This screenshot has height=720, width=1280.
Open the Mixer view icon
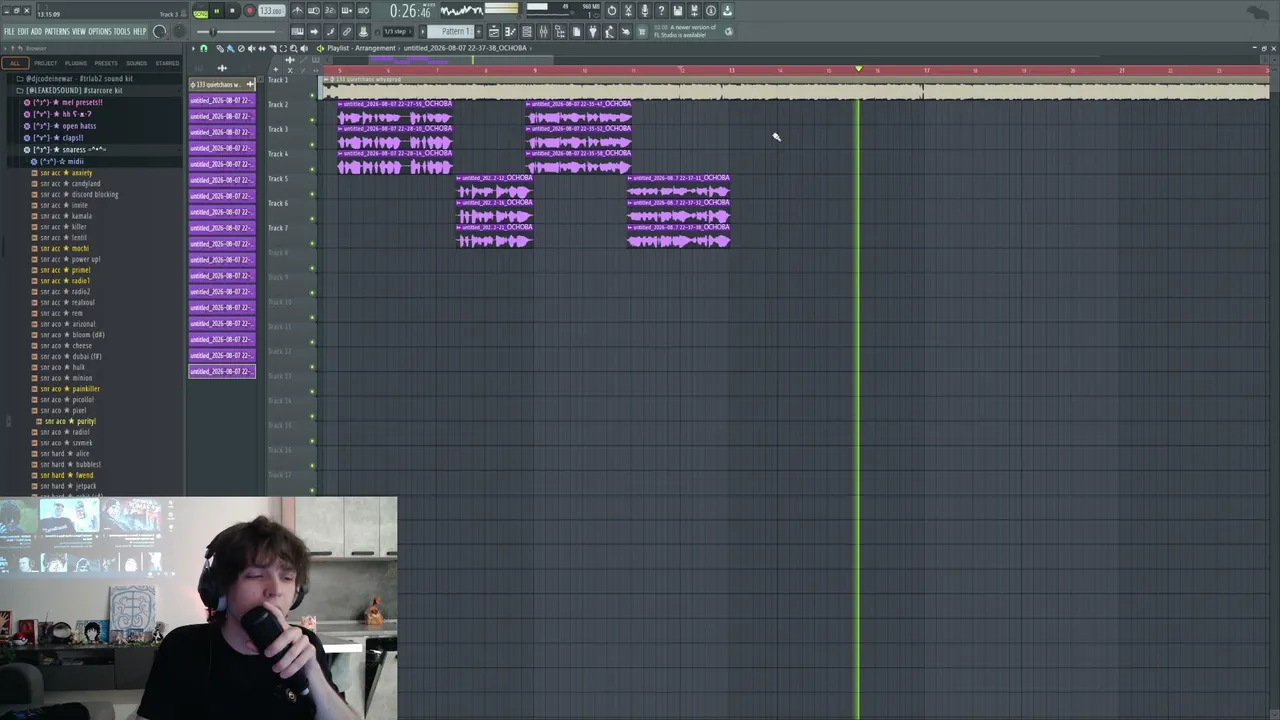tap(543, 31)
